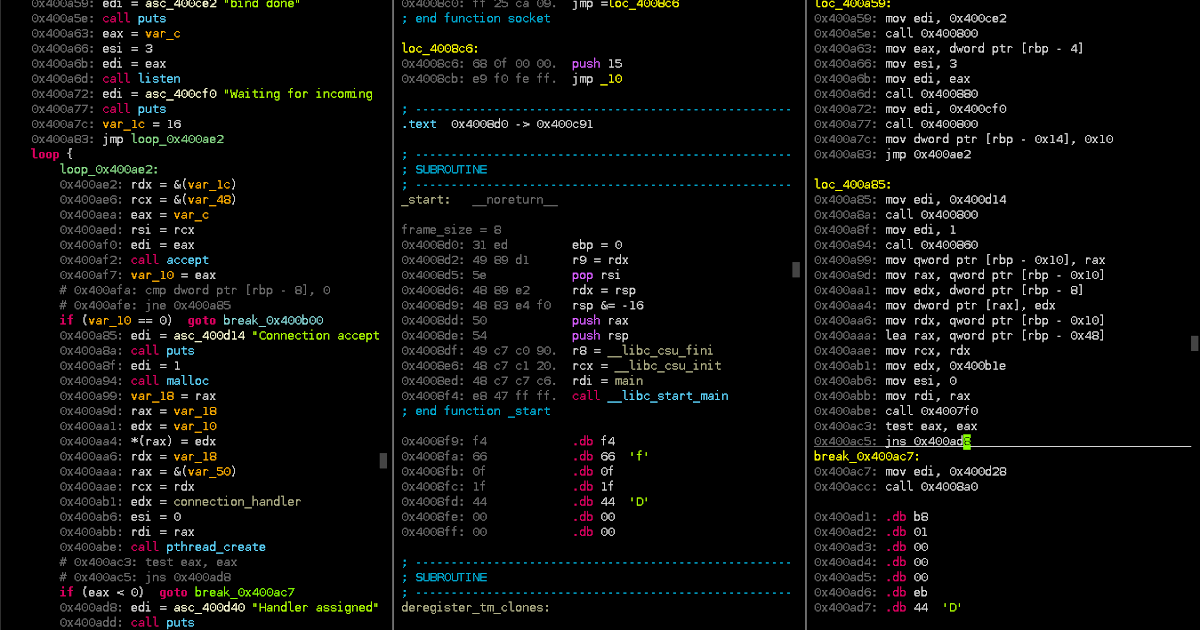Click the 'rcx = &(var_48)' line
The width and height of the screenshot is (1200, 630).
[183, 200]
